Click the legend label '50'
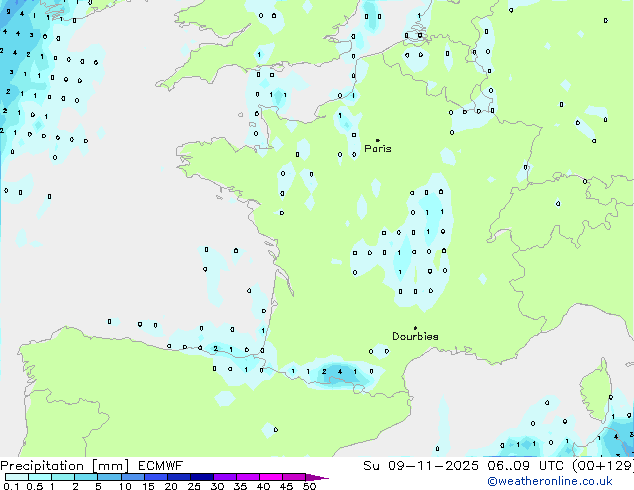634x490 pixels. (310, 486)
